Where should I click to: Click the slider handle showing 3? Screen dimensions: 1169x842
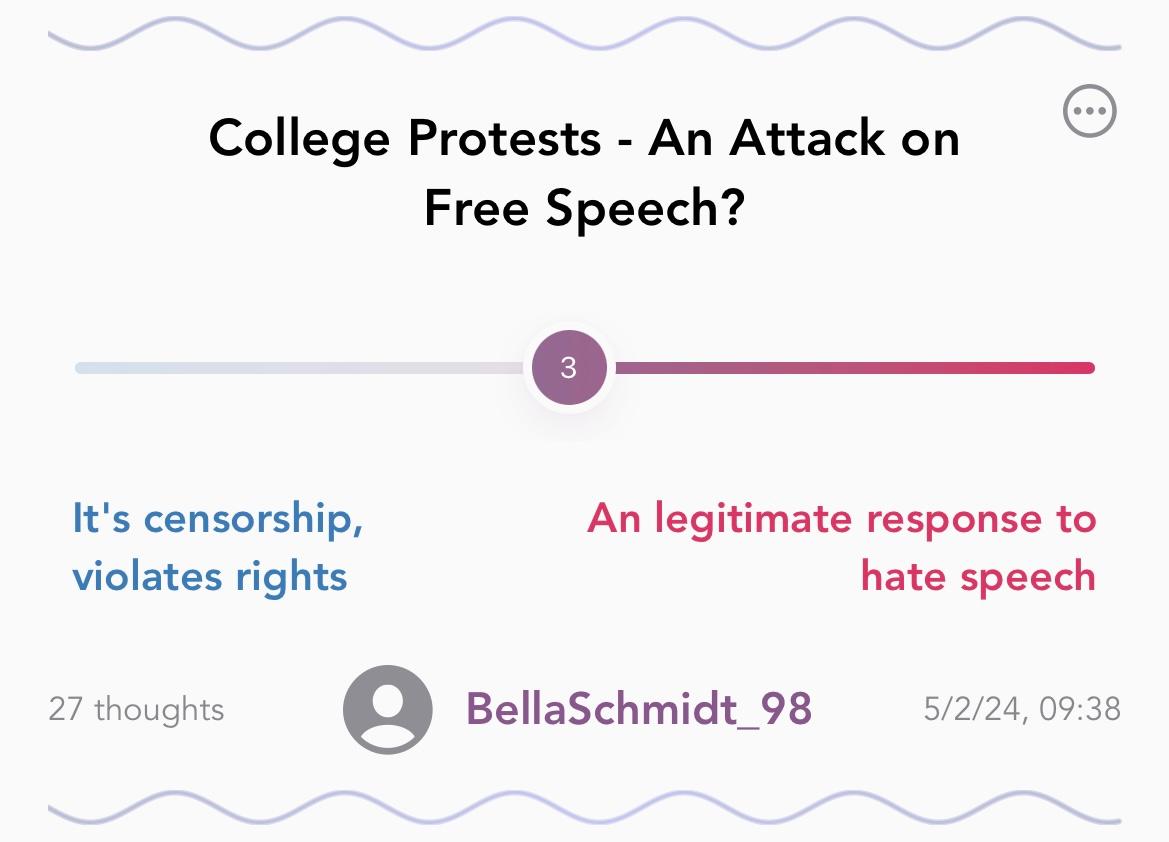(569, 368)
